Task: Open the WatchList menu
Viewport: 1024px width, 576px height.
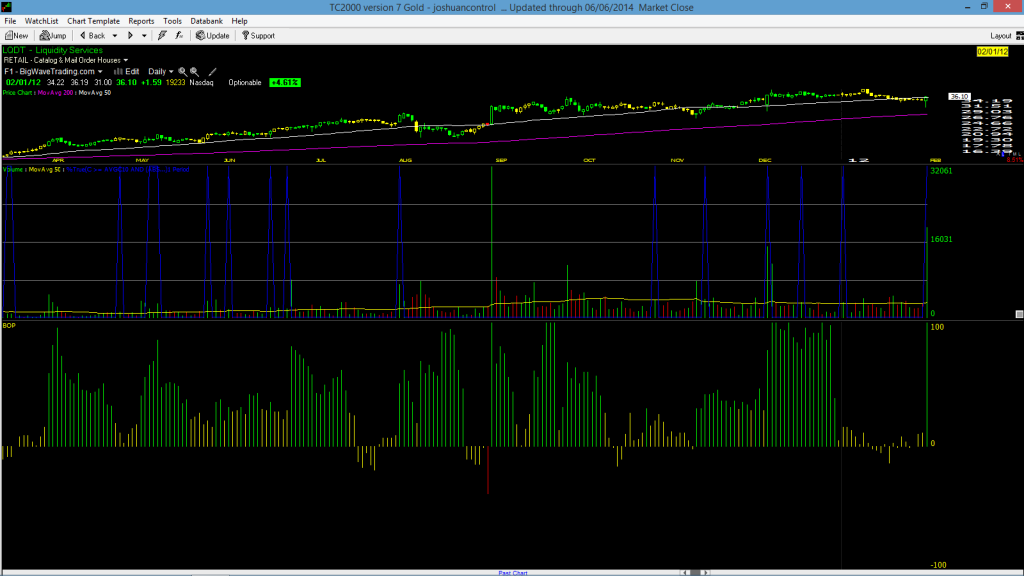Action: [x=41, y=21]
